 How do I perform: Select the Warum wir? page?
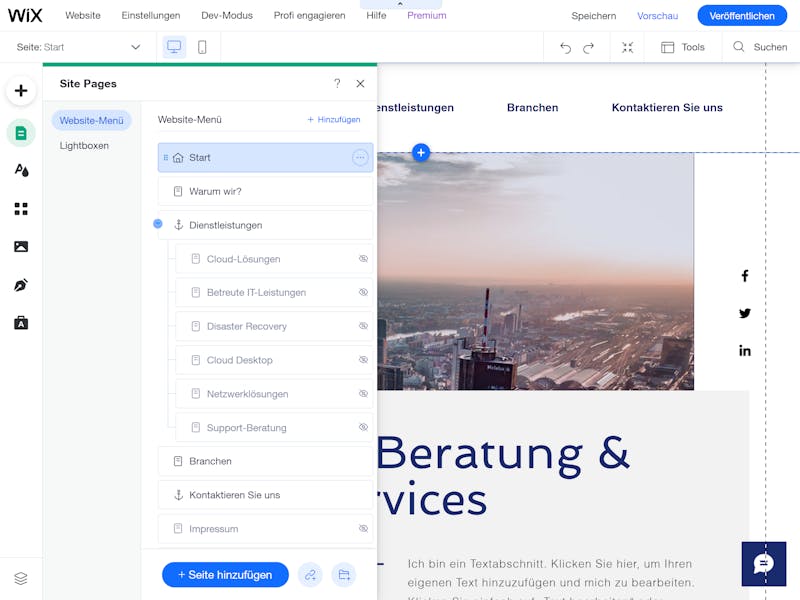(x=265, y=191)
